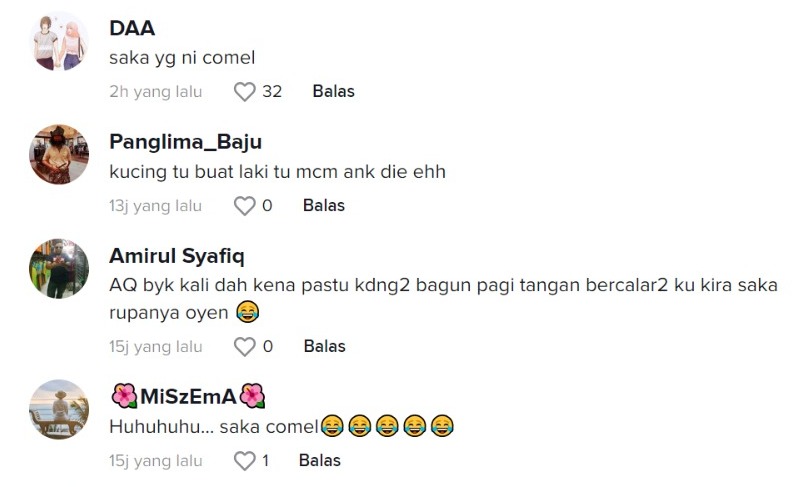Open the DAA username link

(x=132, y=28)
